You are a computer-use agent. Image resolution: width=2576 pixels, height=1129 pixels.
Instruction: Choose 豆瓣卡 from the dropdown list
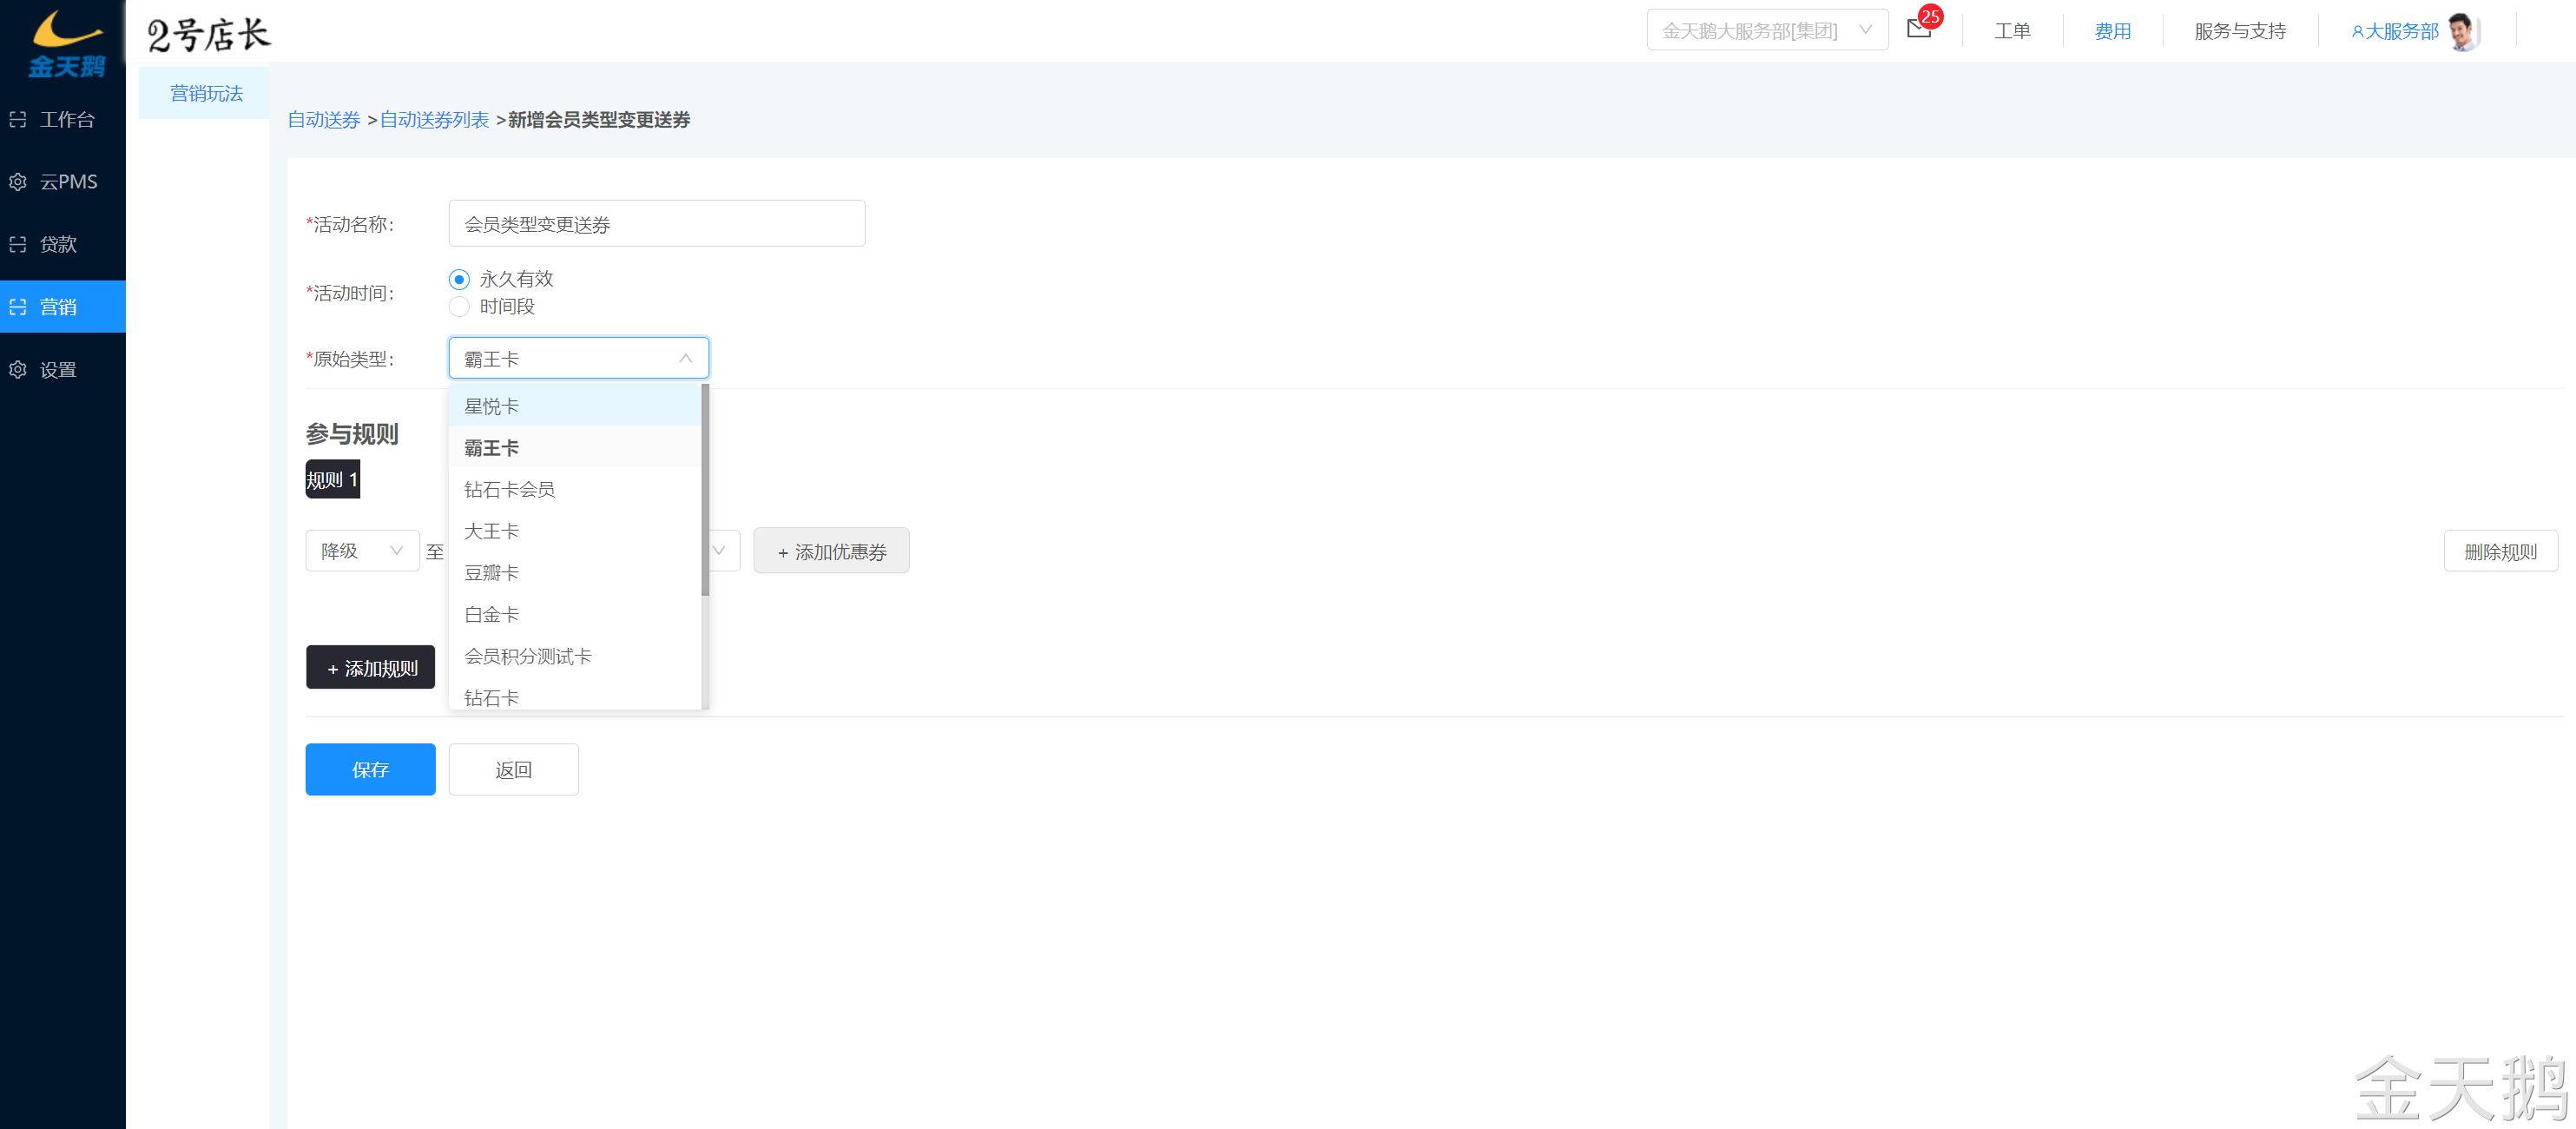click(x=575, y=573)
